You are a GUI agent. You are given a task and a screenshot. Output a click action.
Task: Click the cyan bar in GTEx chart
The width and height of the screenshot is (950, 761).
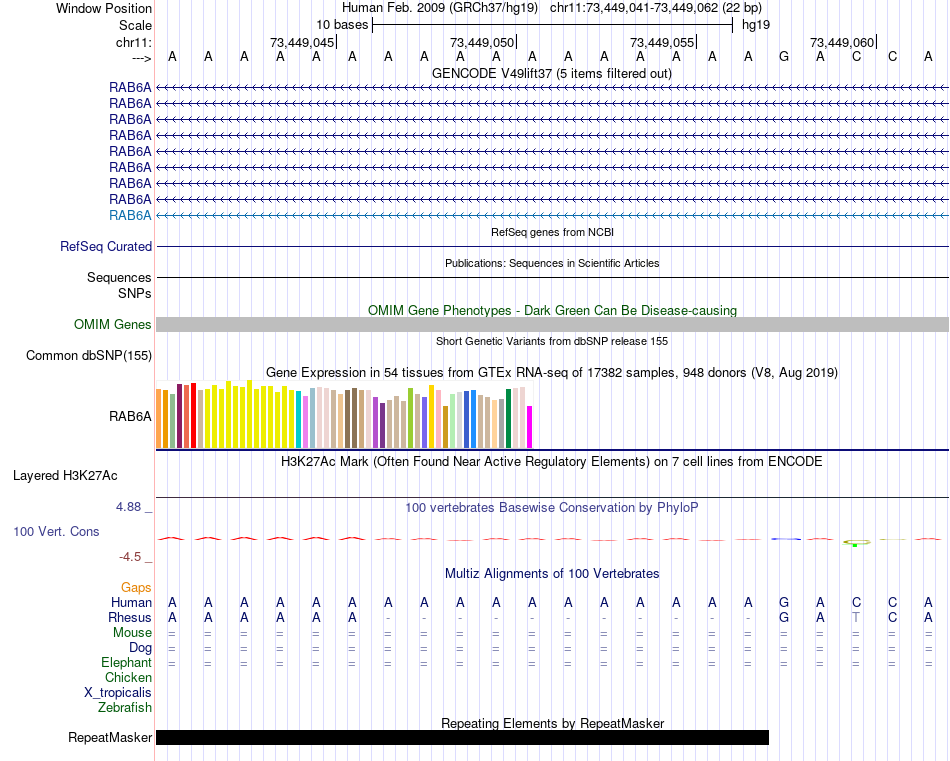pyautogui.click(x=299, y=420)
